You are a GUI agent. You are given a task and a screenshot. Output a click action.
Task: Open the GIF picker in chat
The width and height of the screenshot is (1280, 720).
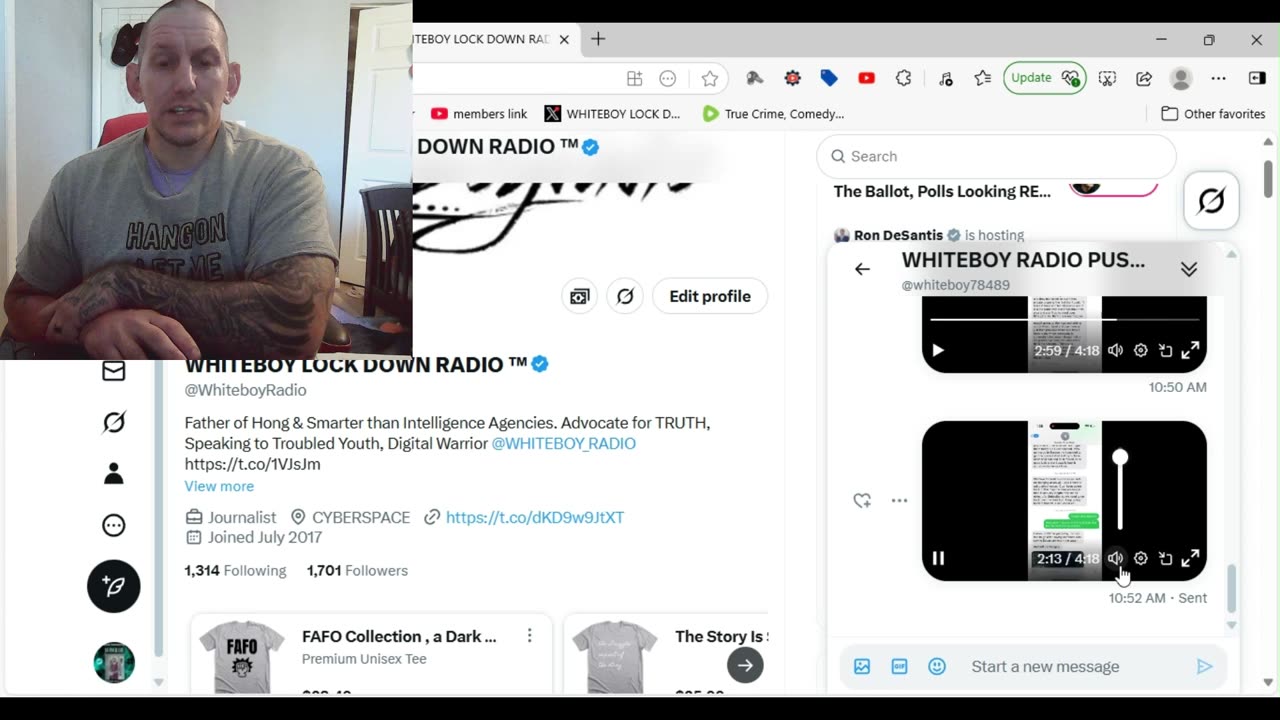click(x=899, y=666)
